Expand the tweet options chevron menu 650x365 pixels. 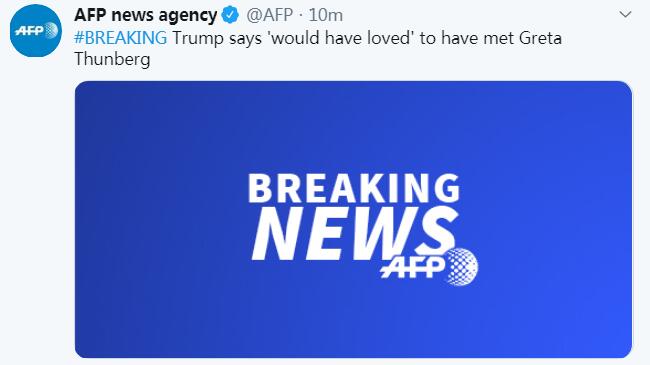click(x=625, y=15)
